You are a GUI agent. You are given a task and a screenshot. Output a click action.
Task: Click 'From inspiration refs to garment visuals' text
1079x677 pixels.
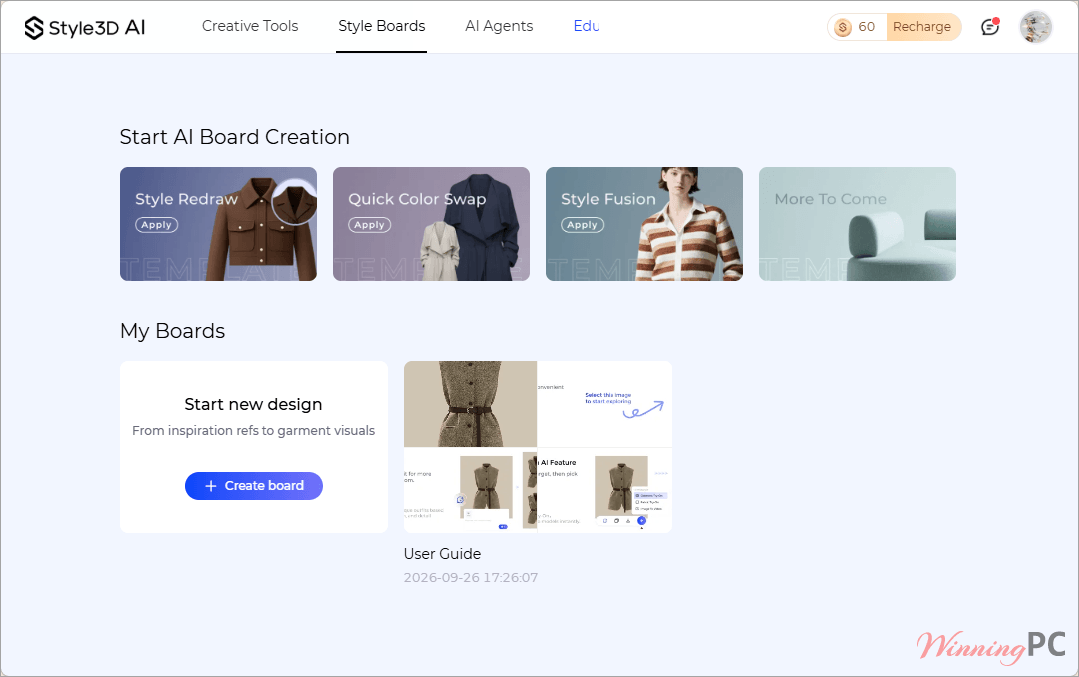[x=253, y=431]
